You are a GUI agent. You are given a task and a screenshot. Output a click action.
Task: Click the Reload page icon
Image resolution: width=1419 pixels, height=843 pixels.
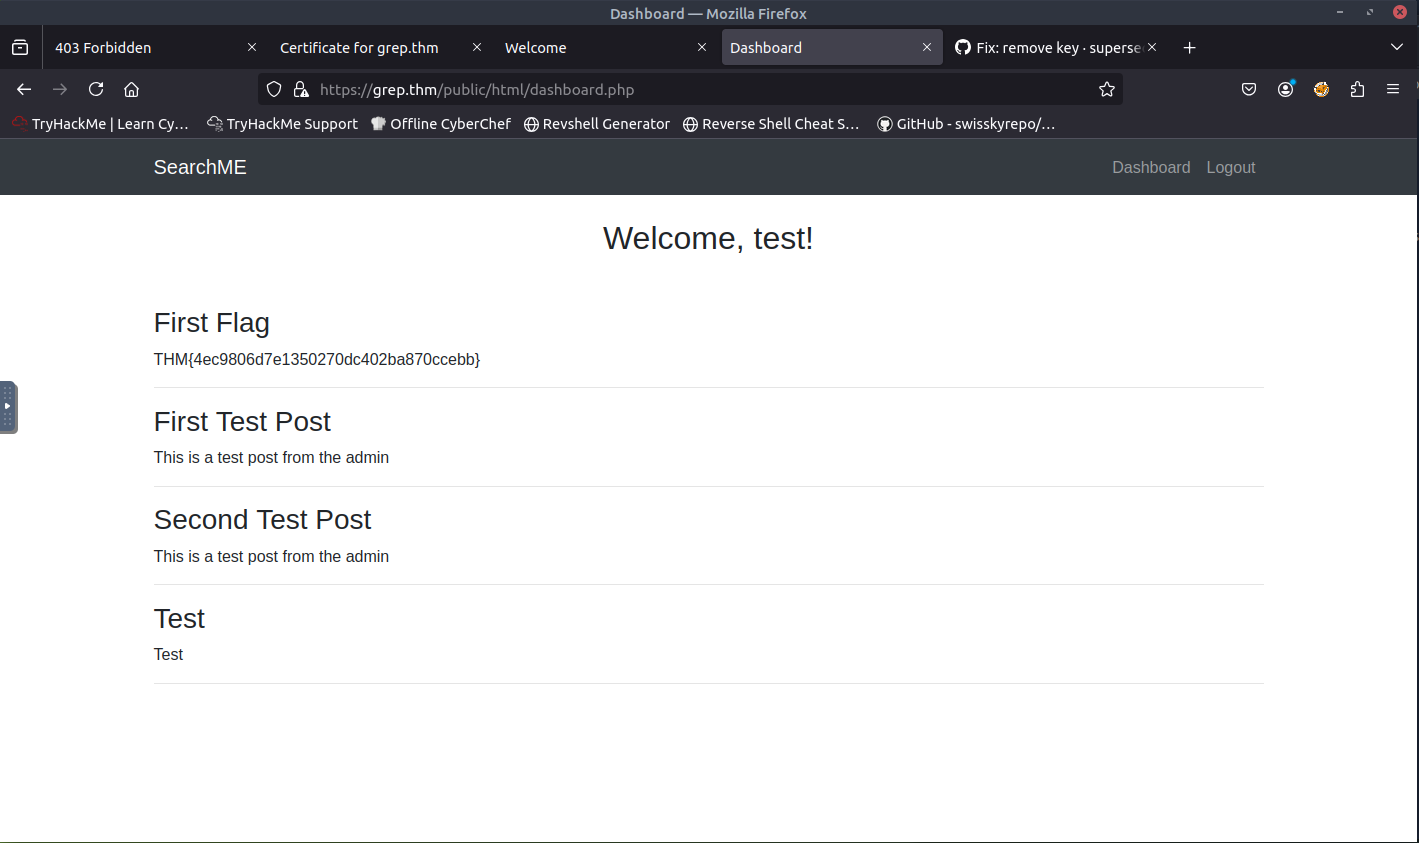96,89
